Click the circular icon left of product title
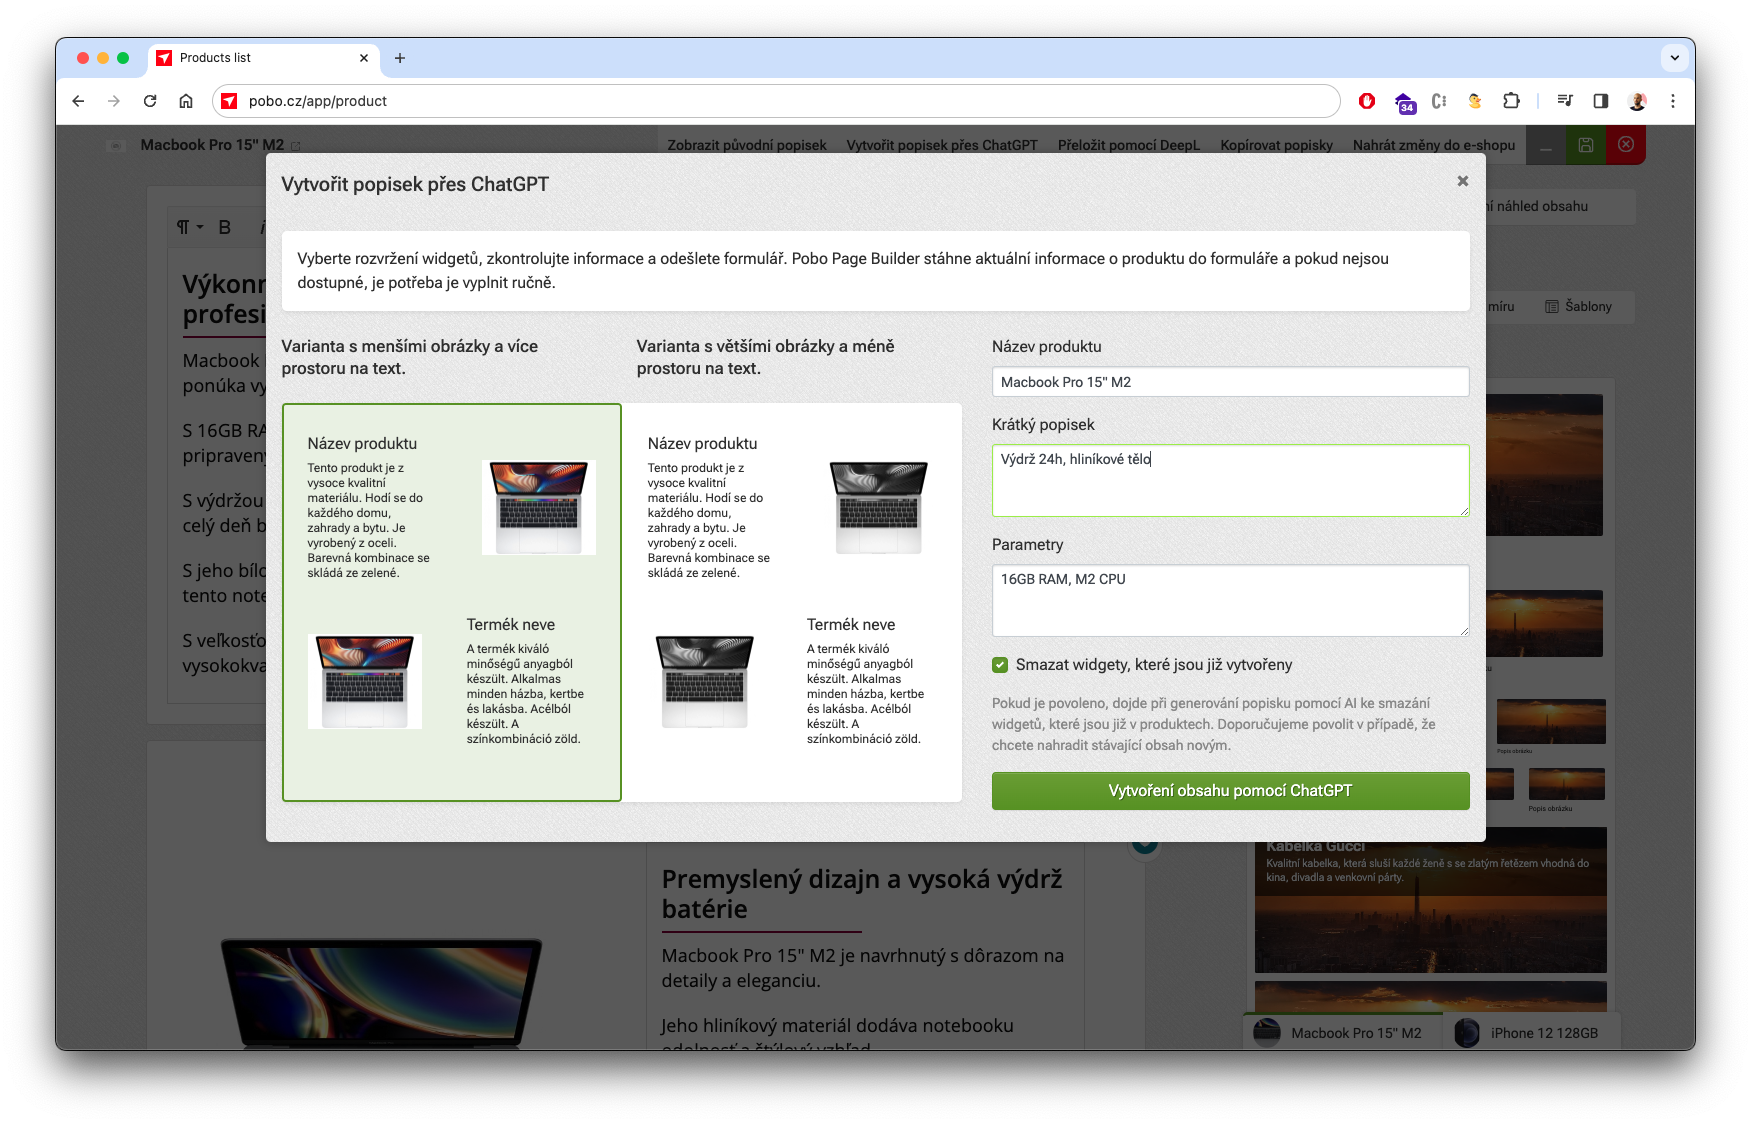The height and width of the screenshot is (1124, 1751). click(116, 146)
